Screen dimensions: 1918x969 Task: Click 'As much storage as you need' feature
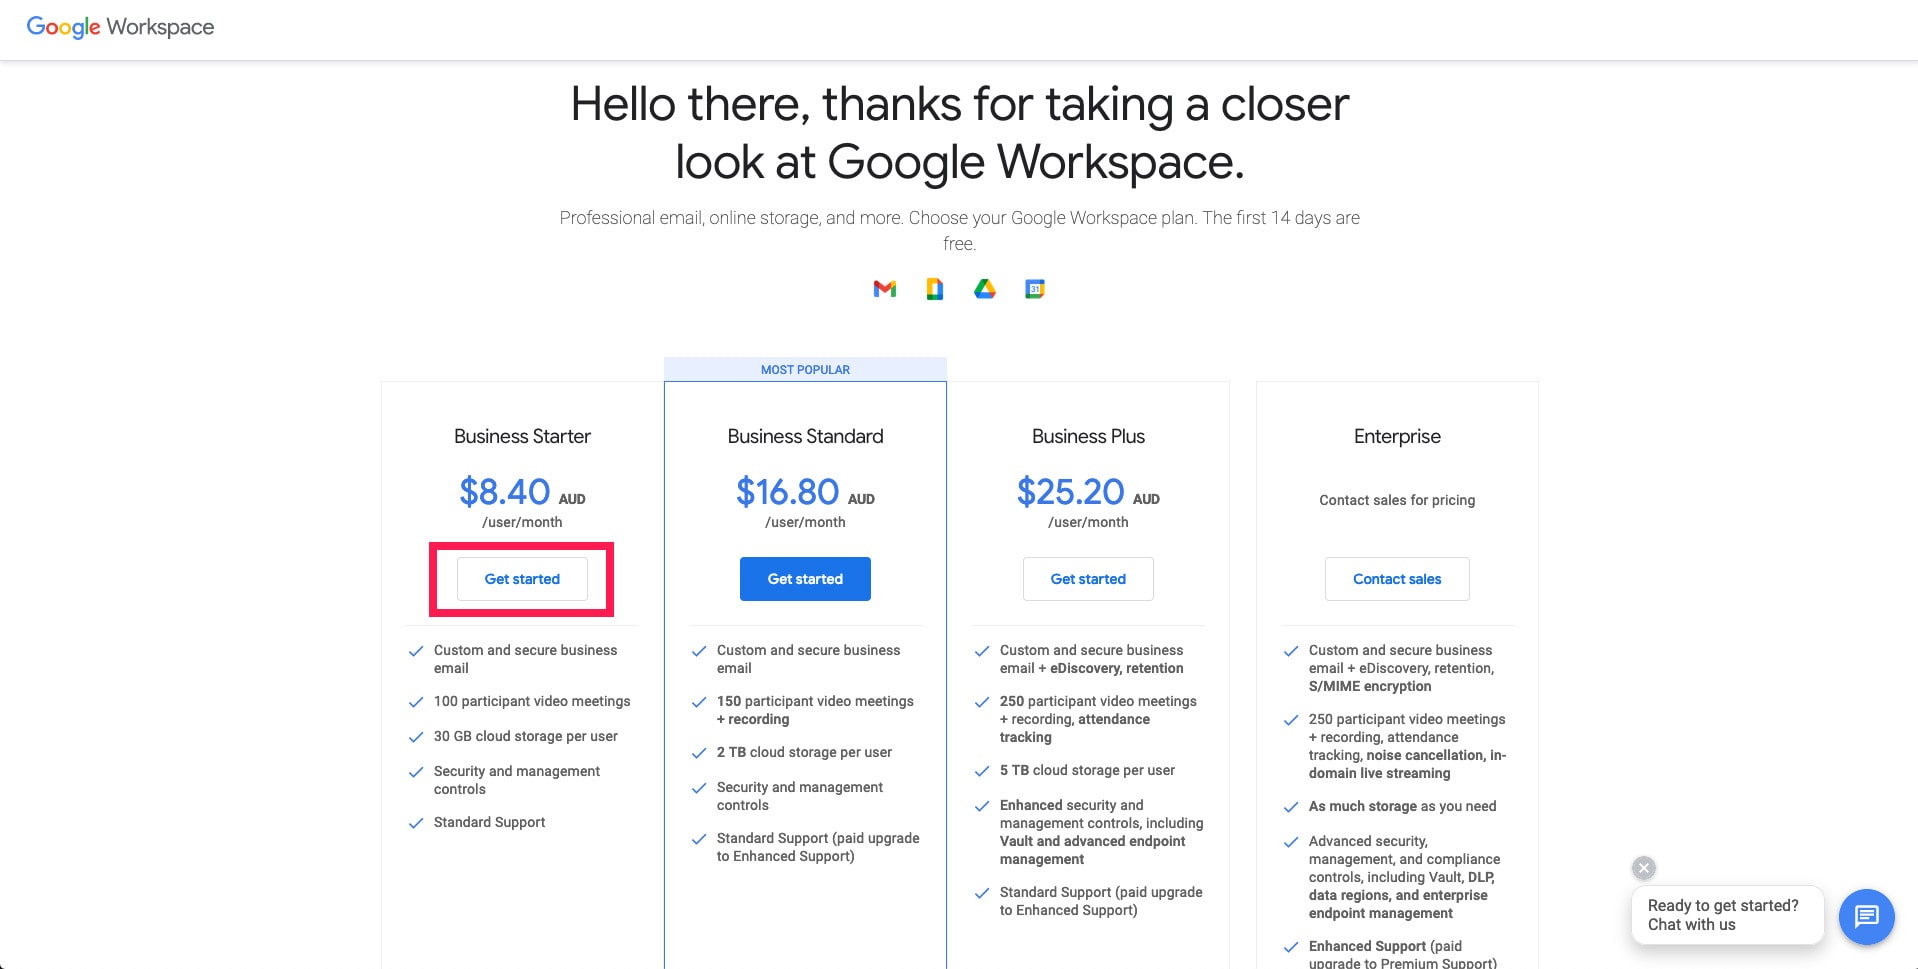1403,807
